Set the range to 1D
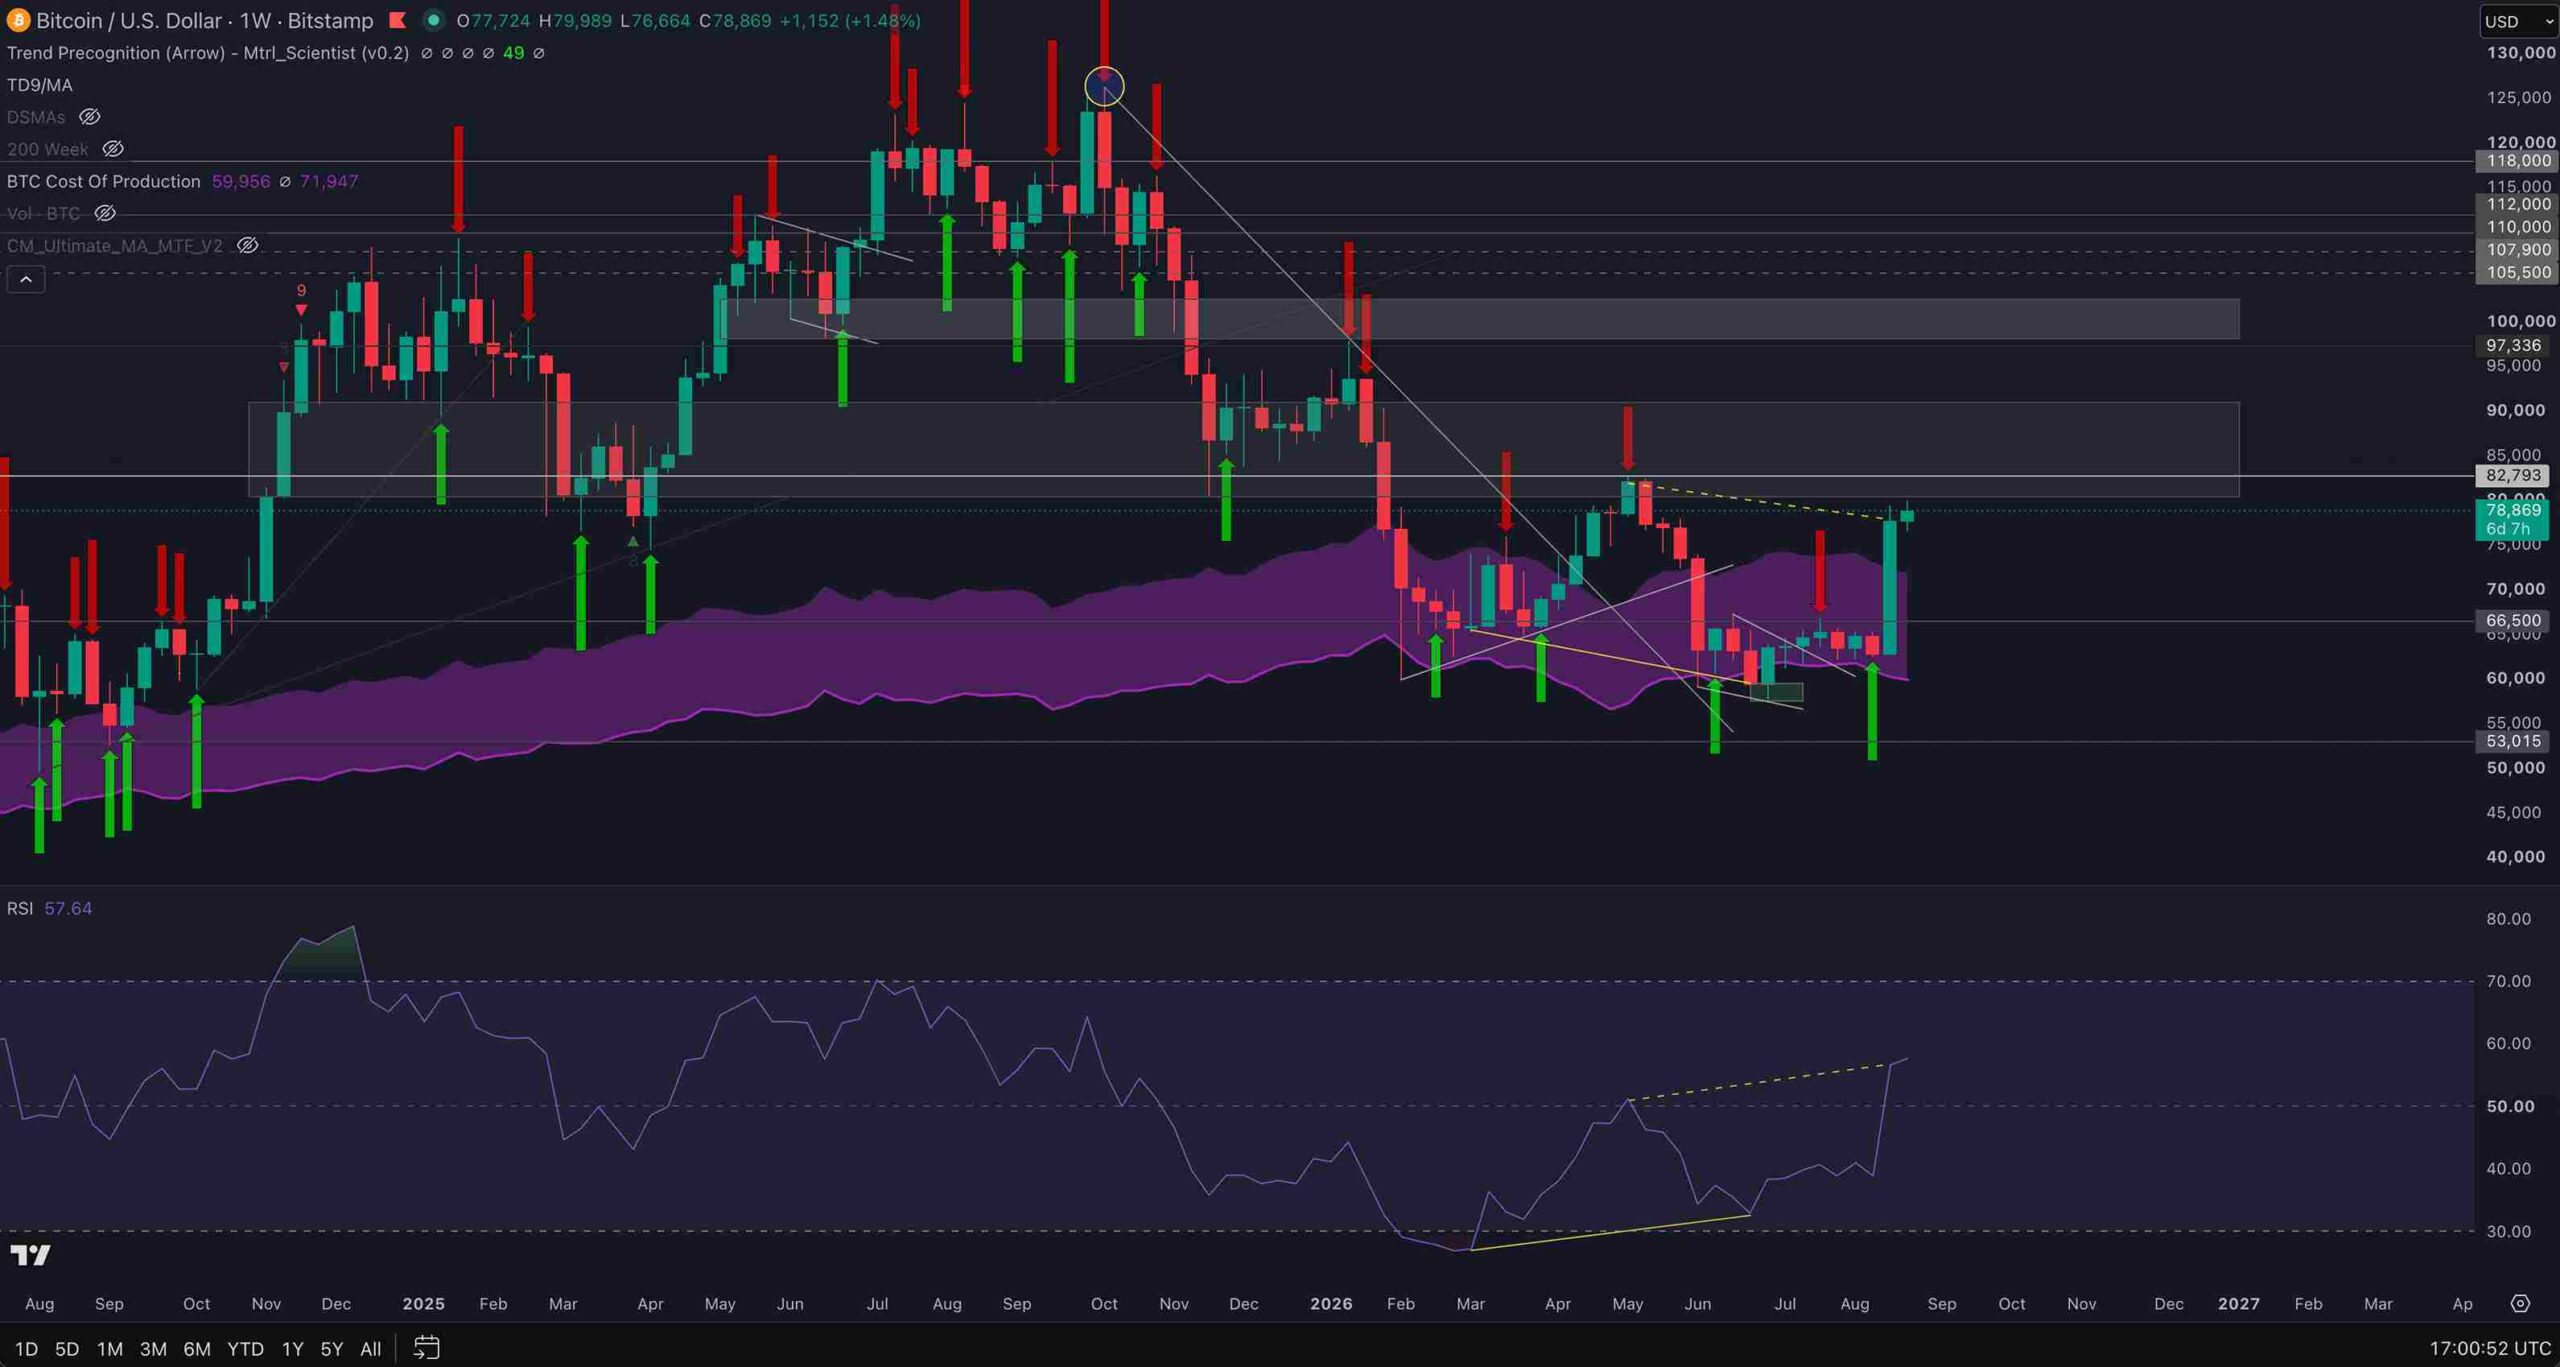This screenshot has height=1367, width=2560. [x=26, y=1349]
